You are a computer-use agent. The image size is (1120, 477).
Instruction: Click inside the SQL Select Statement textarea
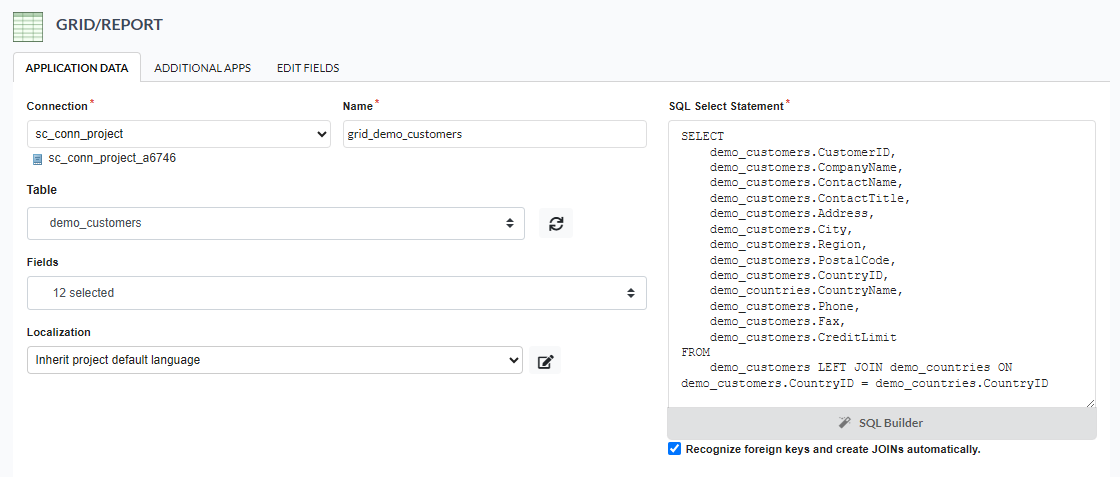click(x=881, y=264)
